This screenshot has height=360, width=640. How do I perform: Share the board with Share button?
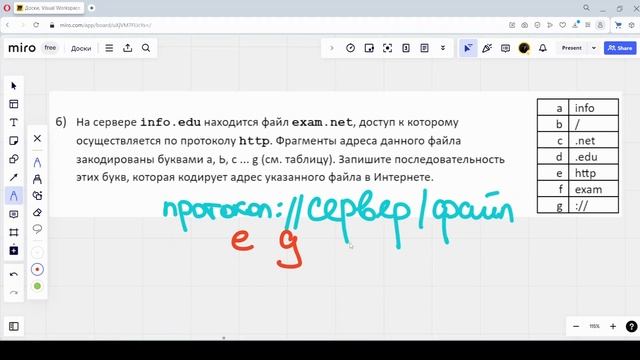pyautogui.click(x=620, y=48)
